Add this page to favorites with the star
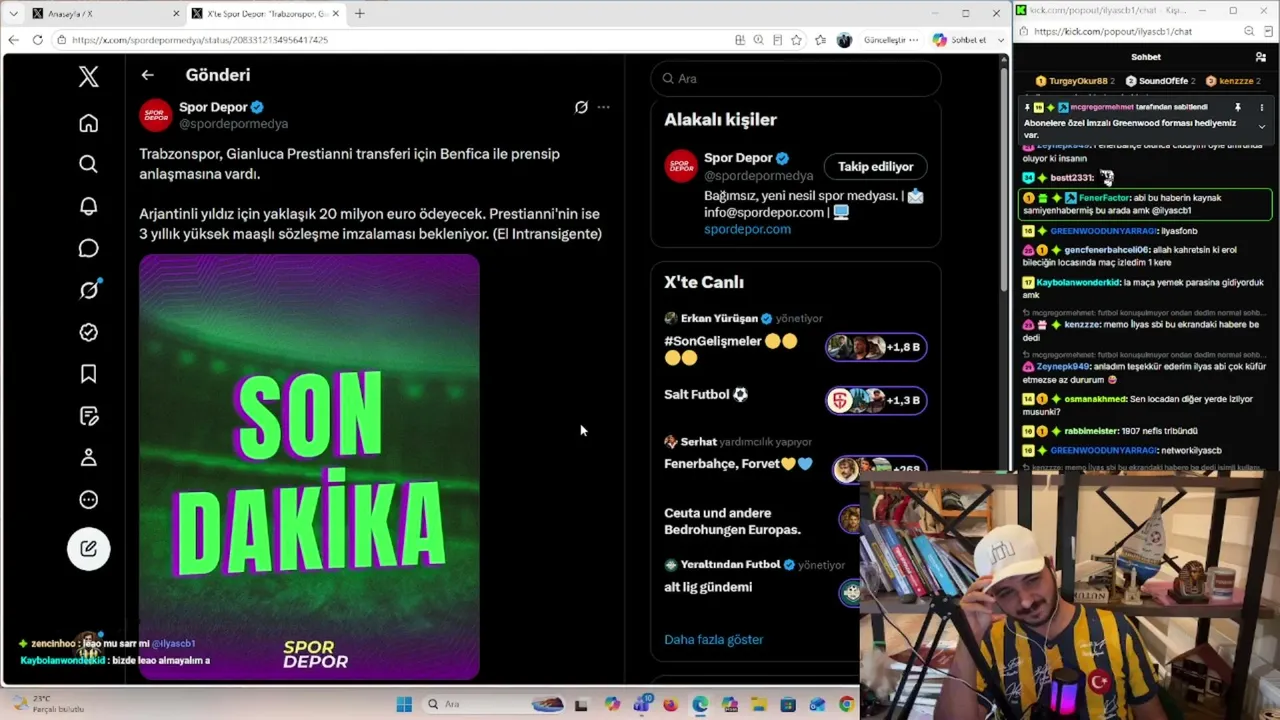This screenshot has width=1280, height=720. [x=796, y=40]
